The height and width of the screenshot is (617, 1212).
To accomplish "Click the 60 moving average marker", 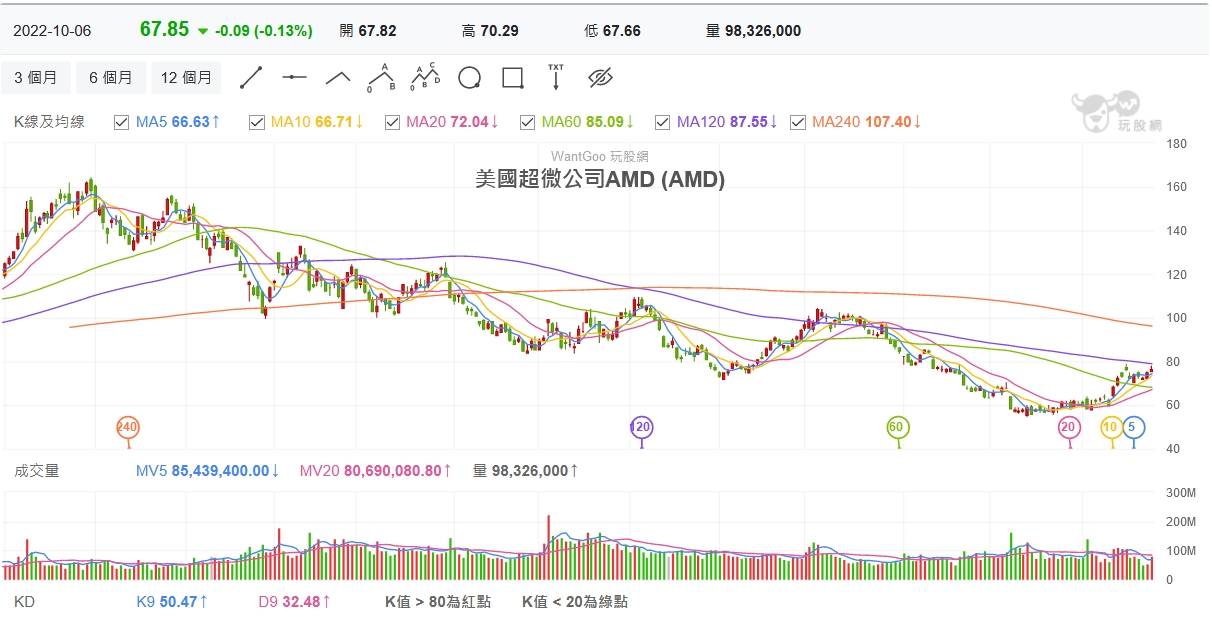I will (x=897, y=427).
